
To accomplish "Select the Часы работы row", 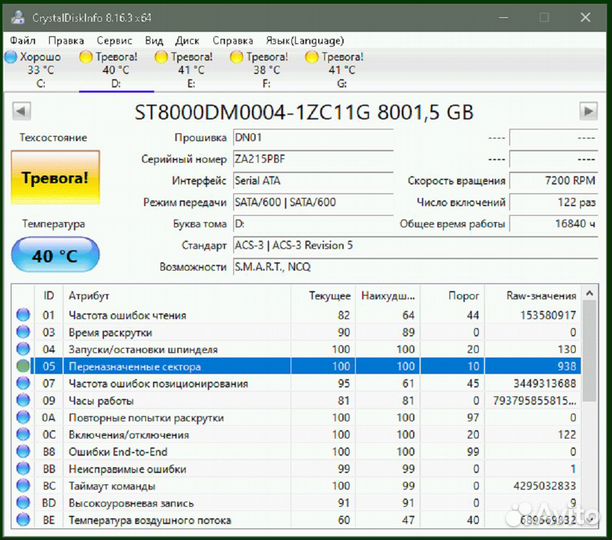I will 297,400.
